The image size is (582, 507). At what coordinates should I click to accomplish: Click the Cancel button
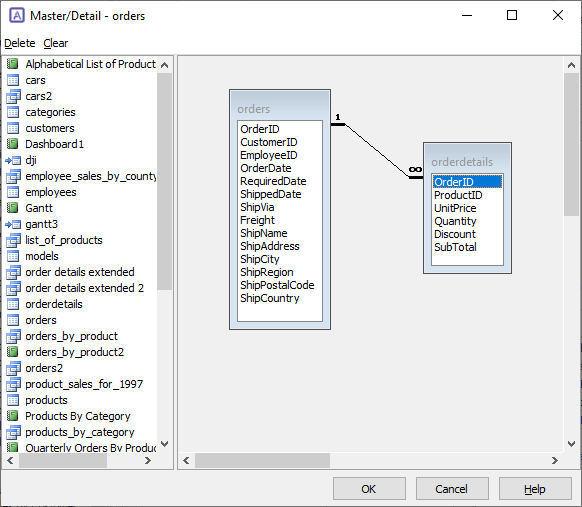(x=452, y=489)
